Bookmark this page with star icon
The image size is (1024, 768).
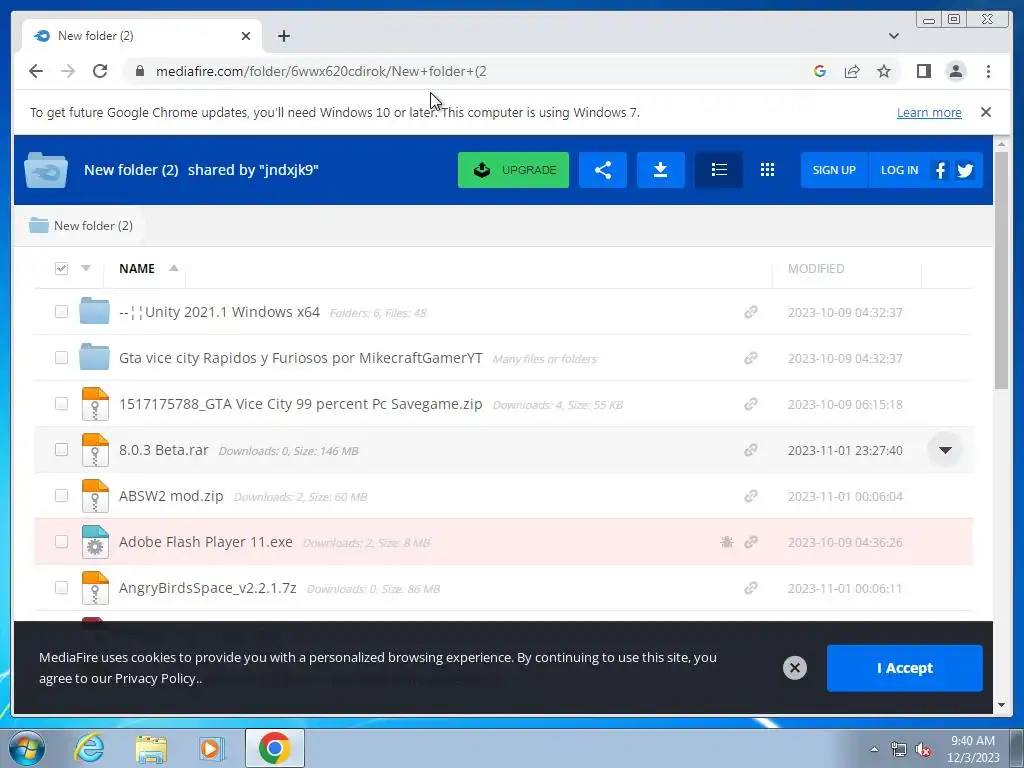coord(884,71)
